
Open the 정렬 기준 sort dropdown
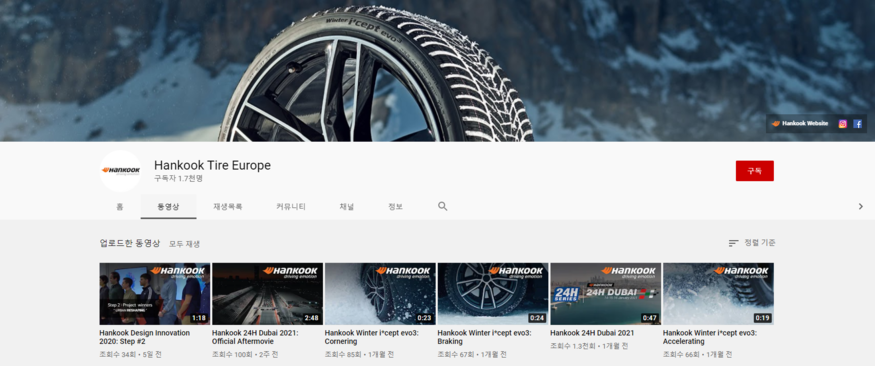click(x=752, y=243)
